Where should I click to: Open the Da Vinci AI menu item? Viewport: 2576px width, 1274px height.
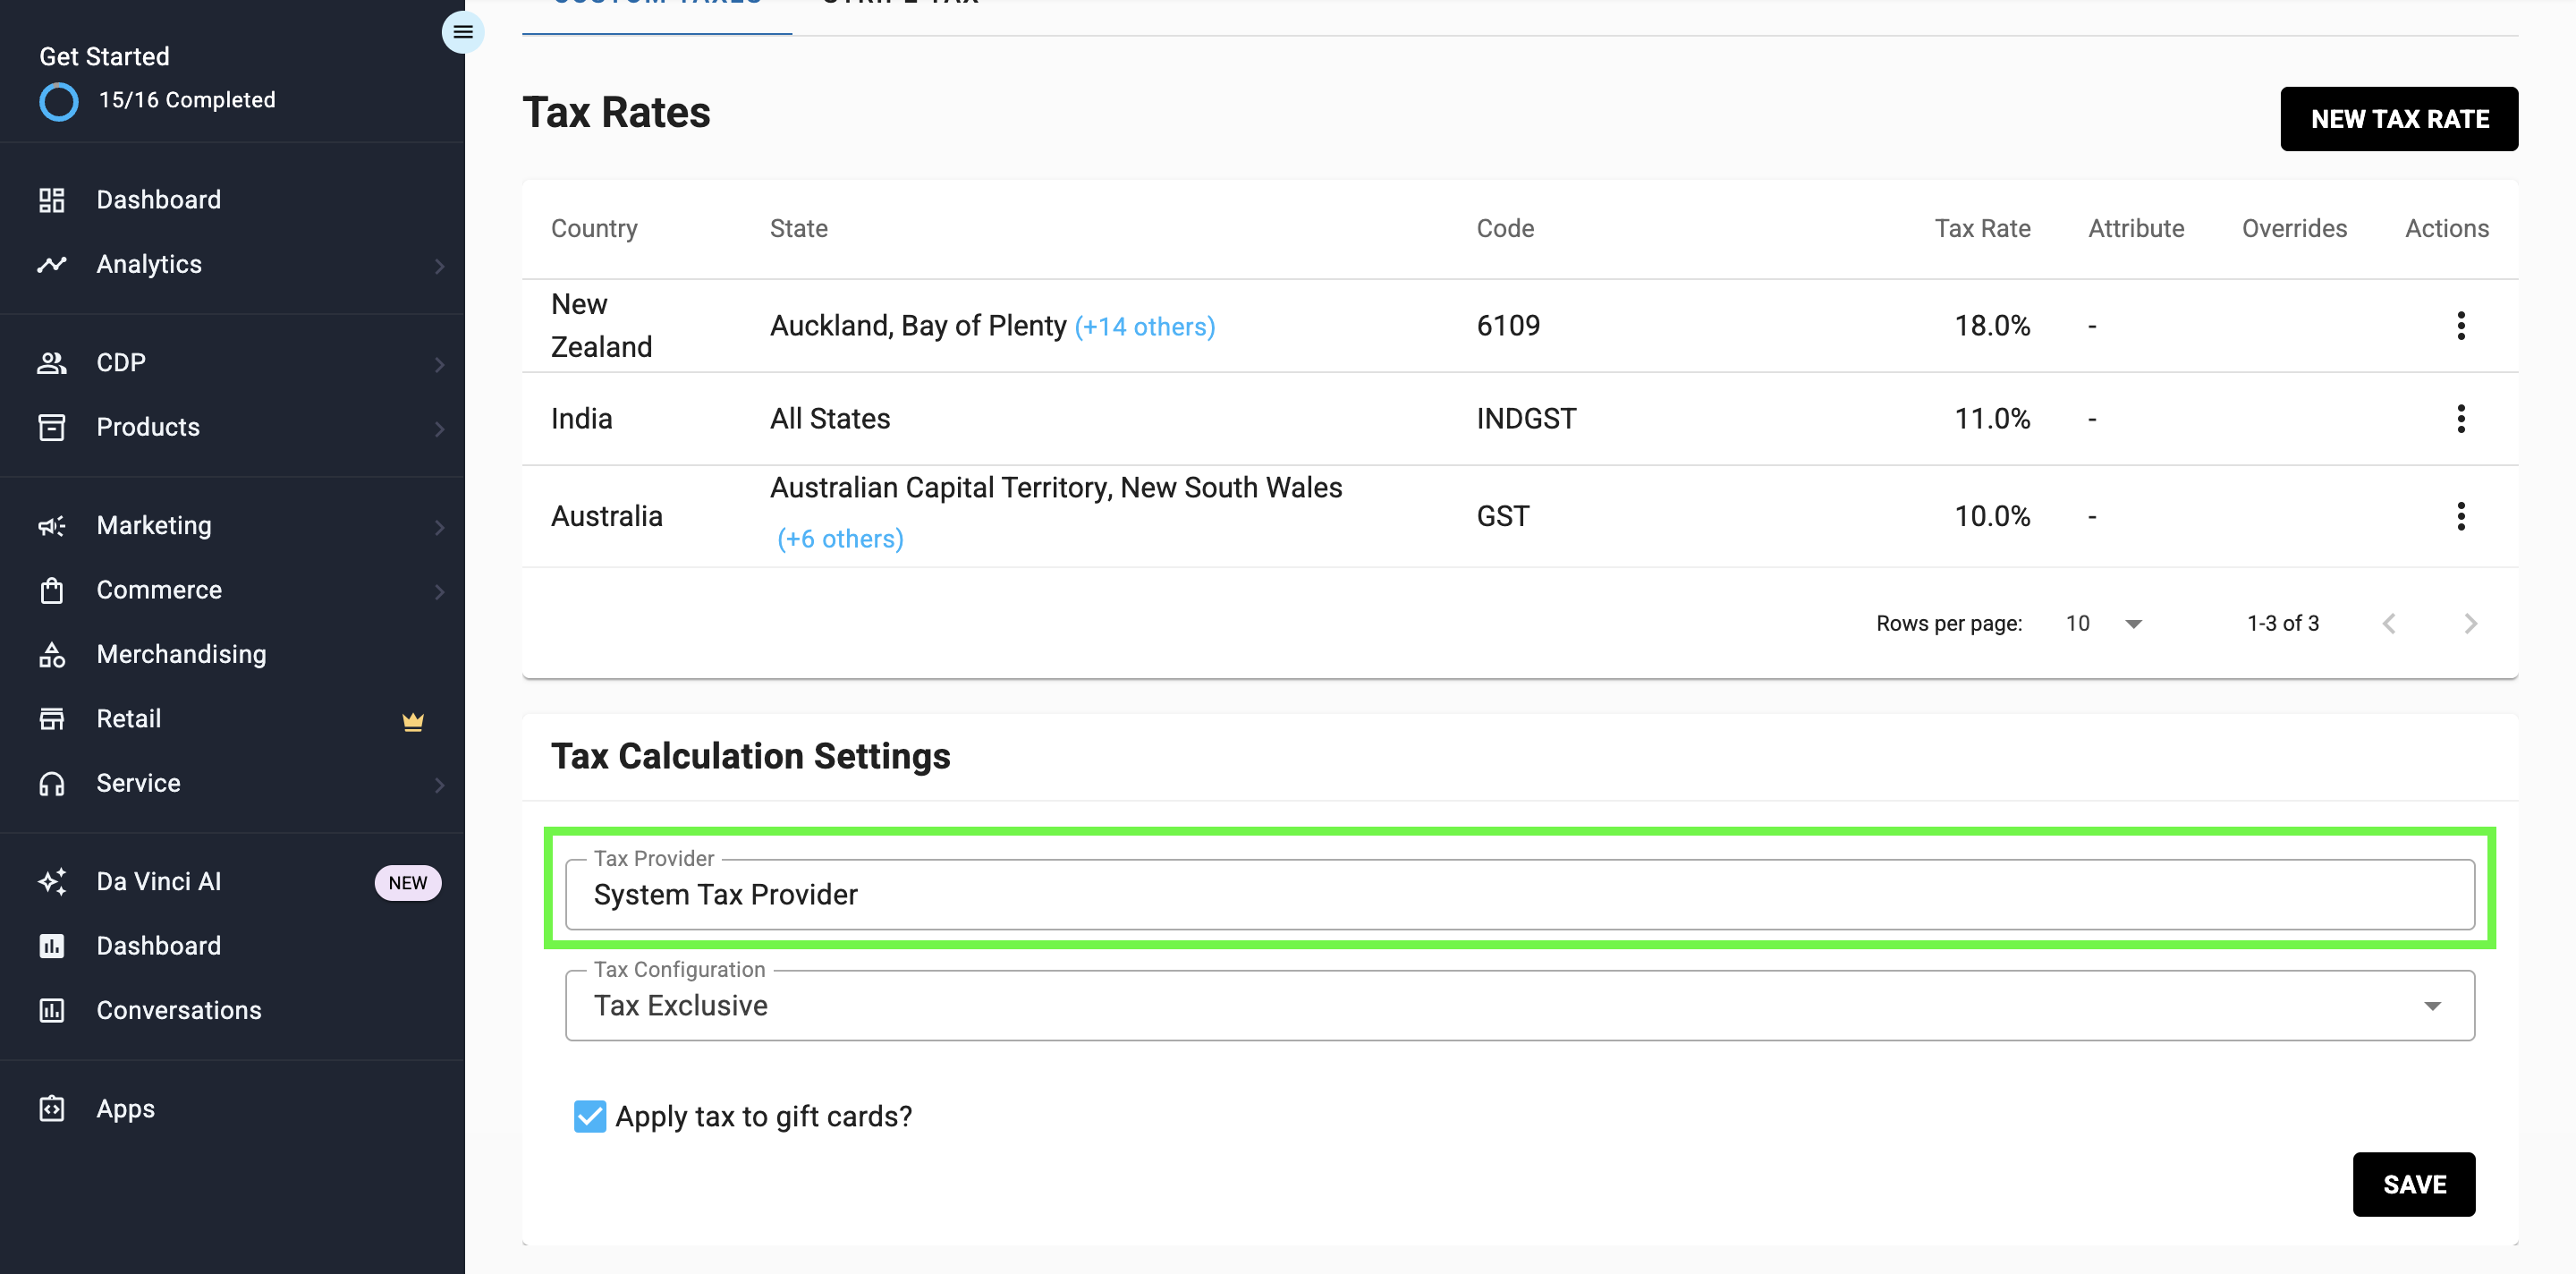coord(232,881)
